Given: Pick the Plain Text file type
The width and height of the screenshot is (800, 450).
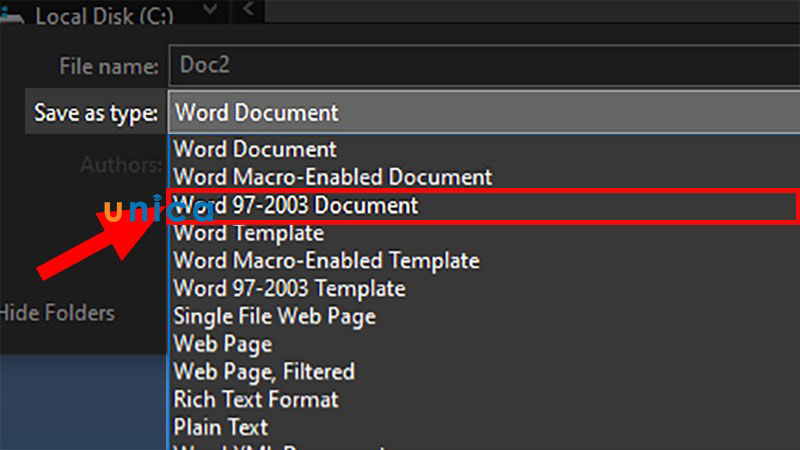Looking at the screenshot, I should (222, 427).
